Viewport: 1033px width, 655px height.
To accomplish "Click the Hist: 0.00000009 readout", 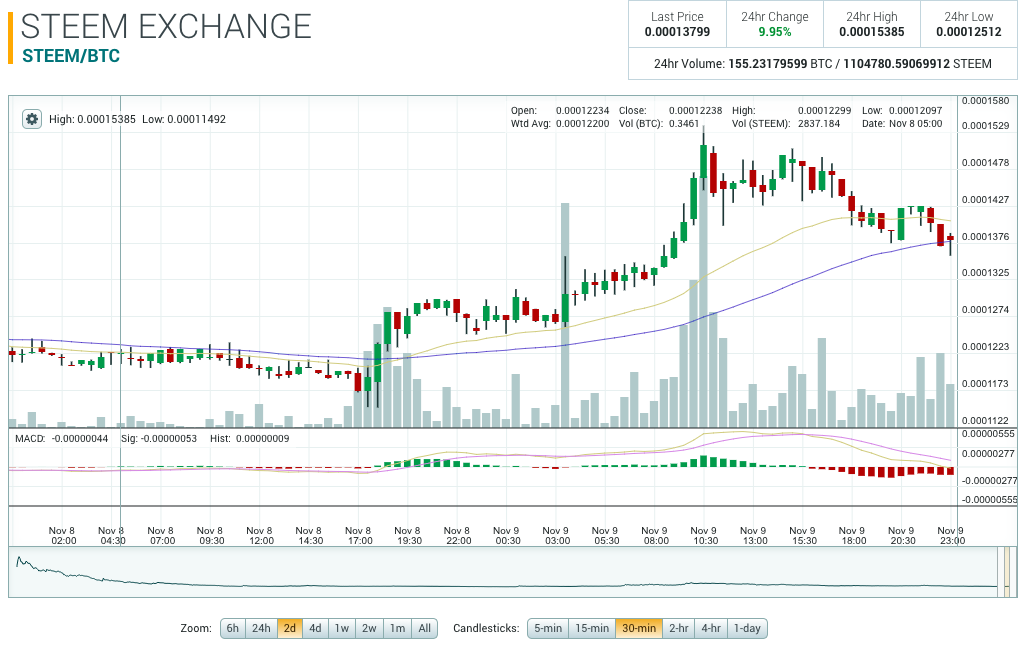I will 250,438.
